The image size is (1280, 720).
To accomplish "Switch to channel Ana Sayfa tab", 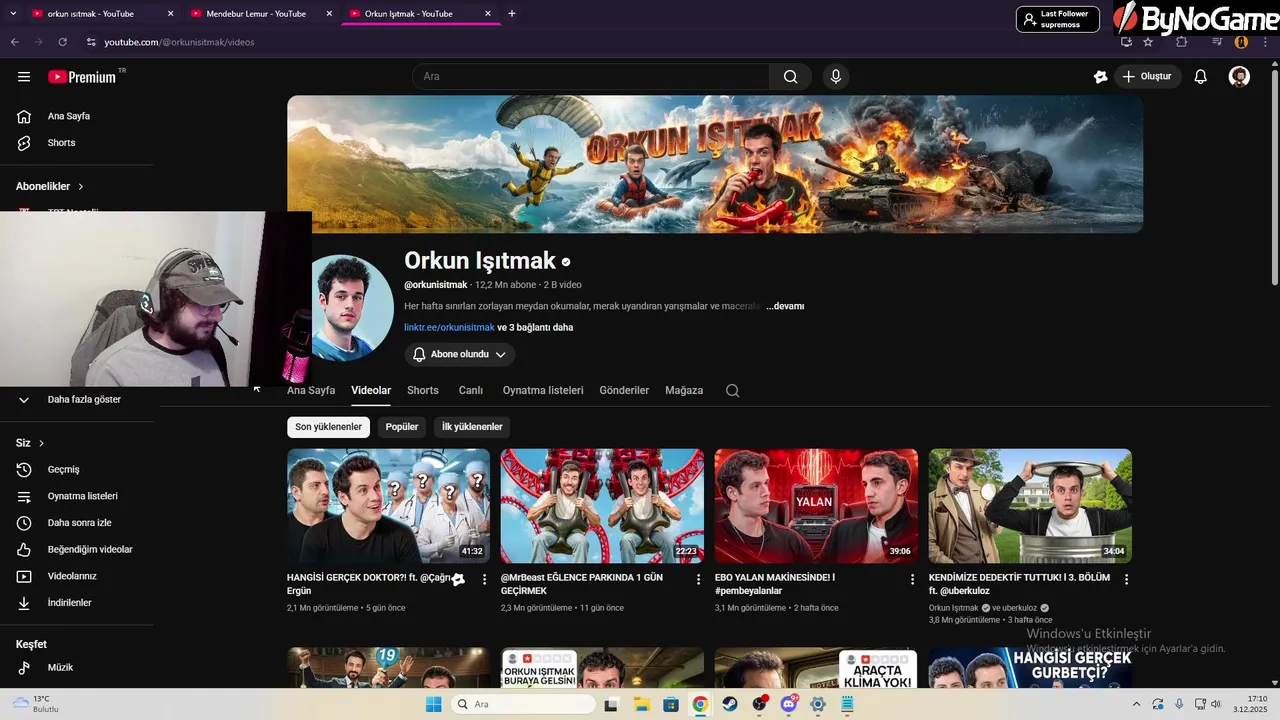I will 311,391.
